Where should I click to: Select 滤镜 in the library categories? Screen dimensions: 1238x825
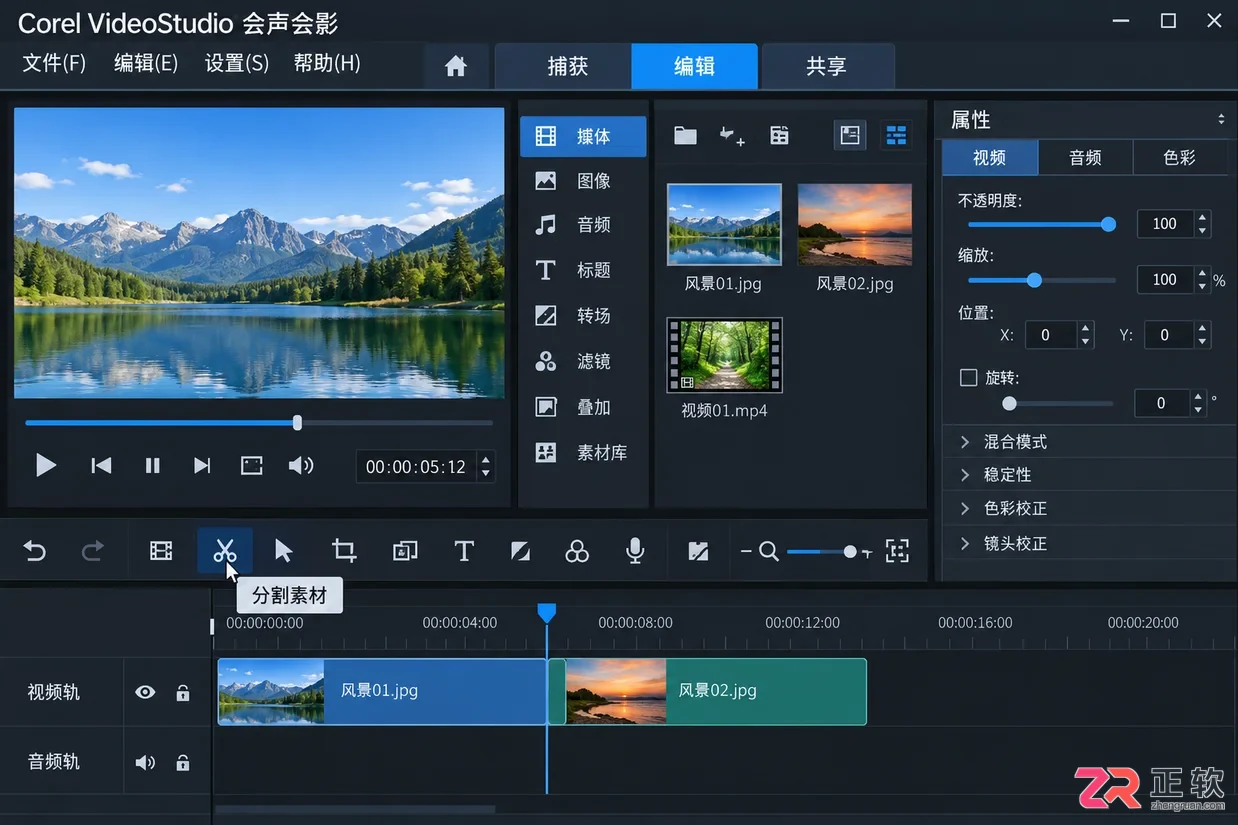click(584, 362)
